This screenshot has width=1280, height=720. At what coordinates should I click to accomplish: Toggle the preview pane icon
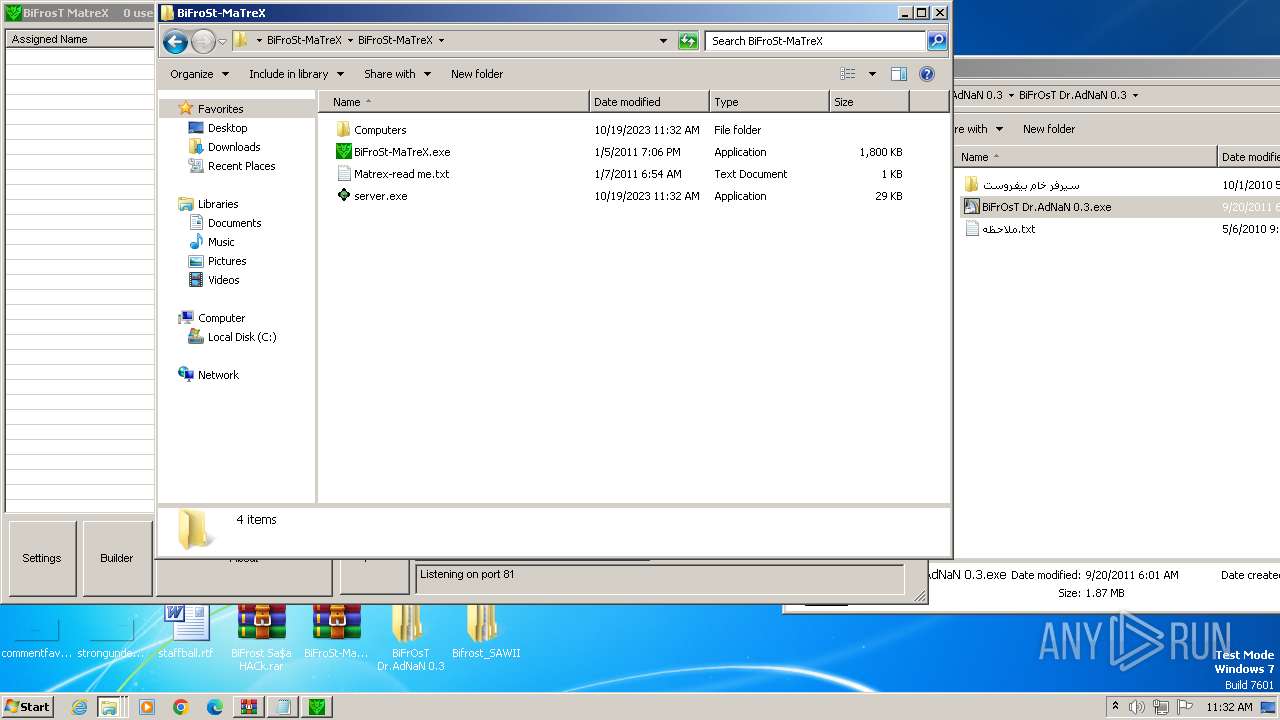pyautogui.click(x=899, y=74)
